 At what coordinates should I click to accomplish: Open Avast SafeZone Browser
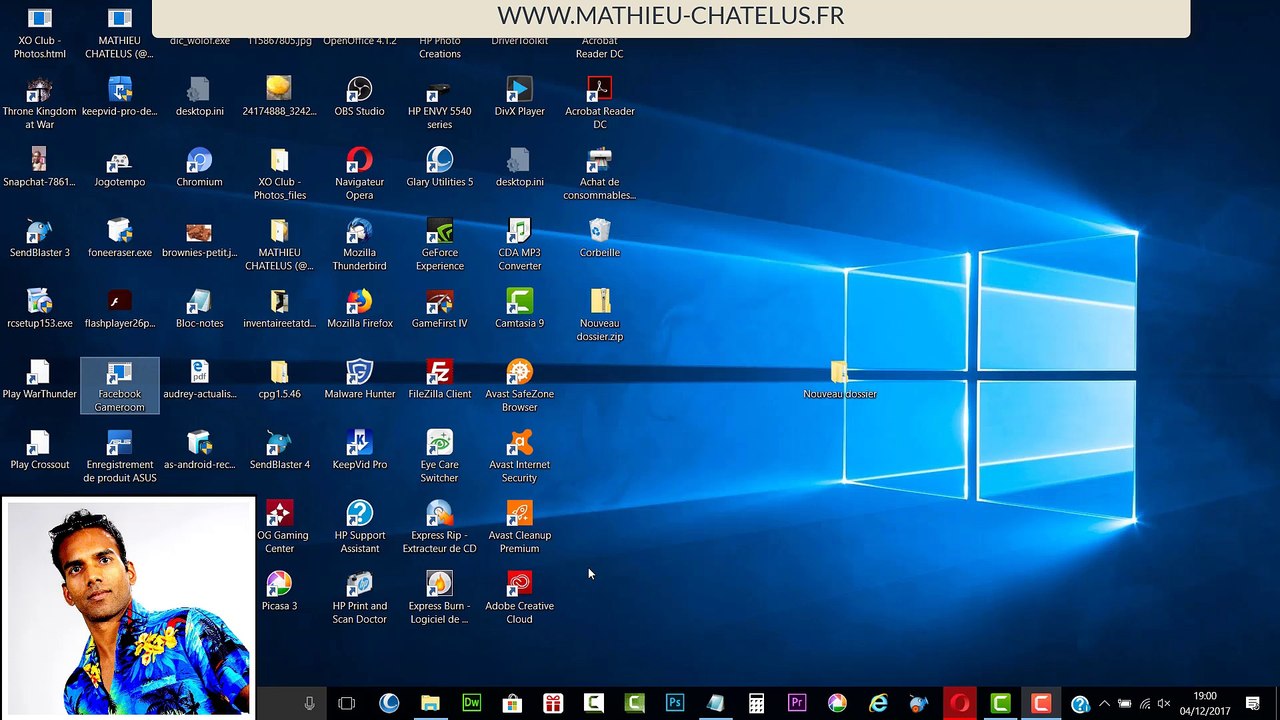tap(519, 386)
